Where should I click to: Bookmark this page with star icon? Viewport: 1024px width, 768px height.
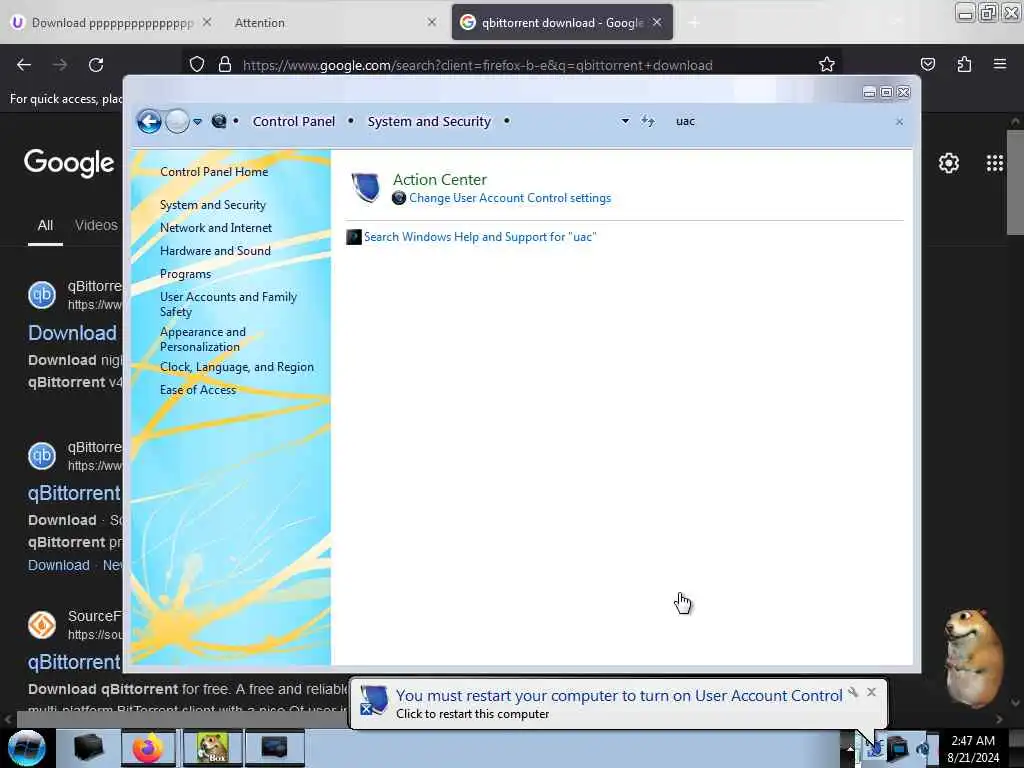tap(827, 65)
